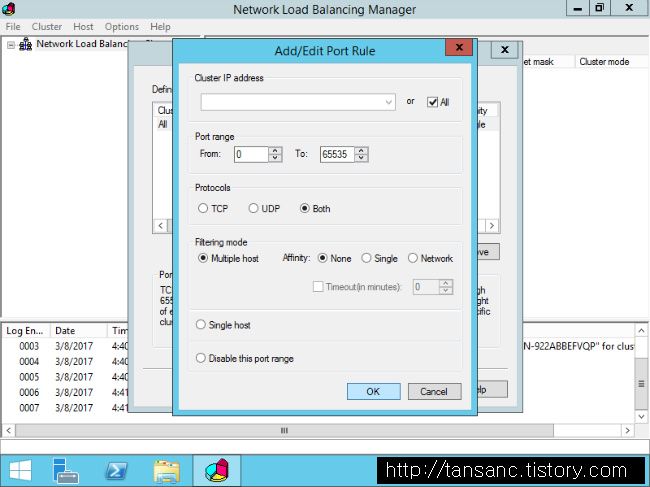Open the Cluster IP address dropdown
This screenshot has width=650, height=487.
click(388, 102)
